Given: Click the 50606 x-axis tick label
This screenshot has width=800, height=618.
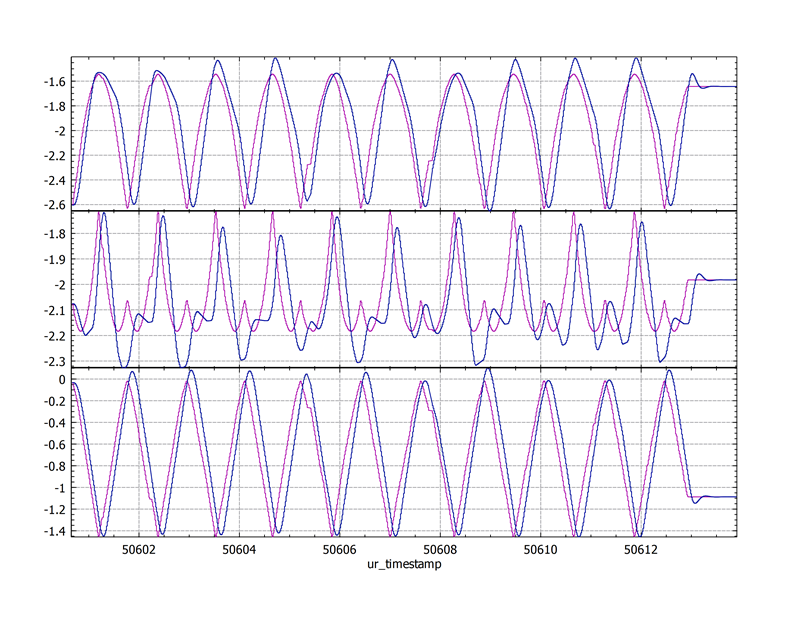Looking at the screenshot, I should point(340,550).
